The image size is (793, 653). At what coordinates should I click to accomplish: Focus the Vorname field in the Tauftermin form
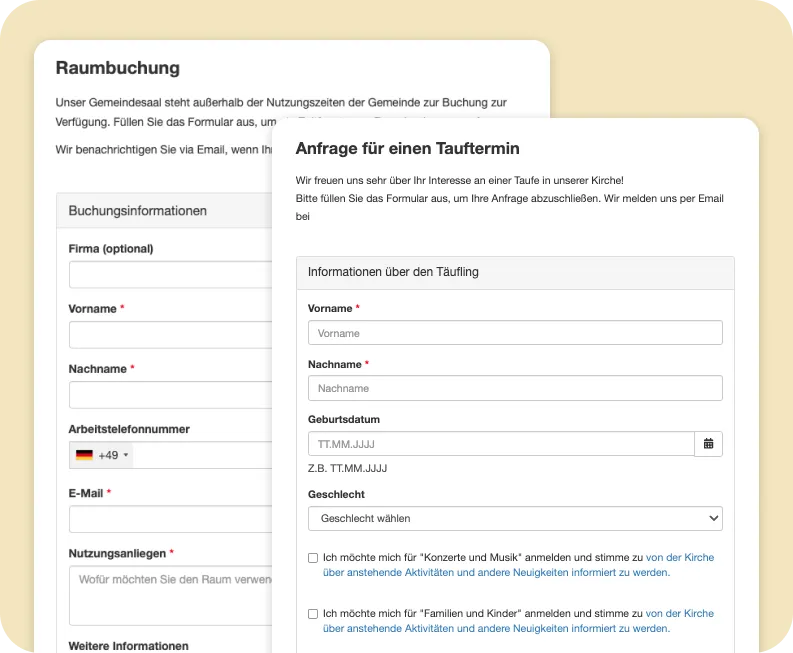tap(515, 333)
